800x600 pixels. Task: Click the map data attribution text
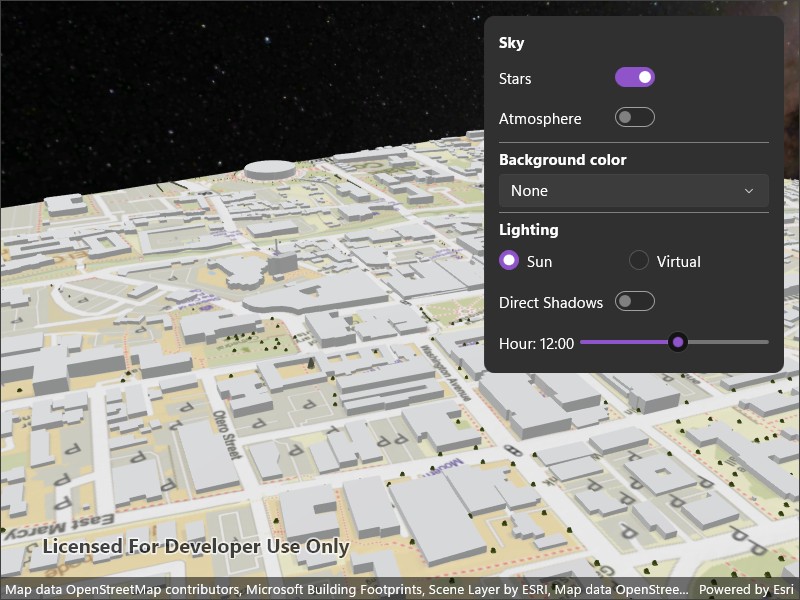(x=346, y=589)
